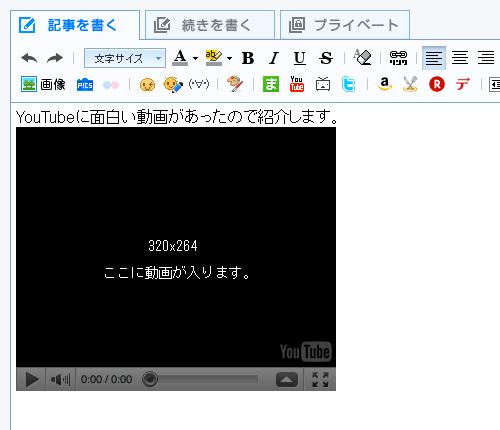Insert an emoji smiley face

point(147,85)
